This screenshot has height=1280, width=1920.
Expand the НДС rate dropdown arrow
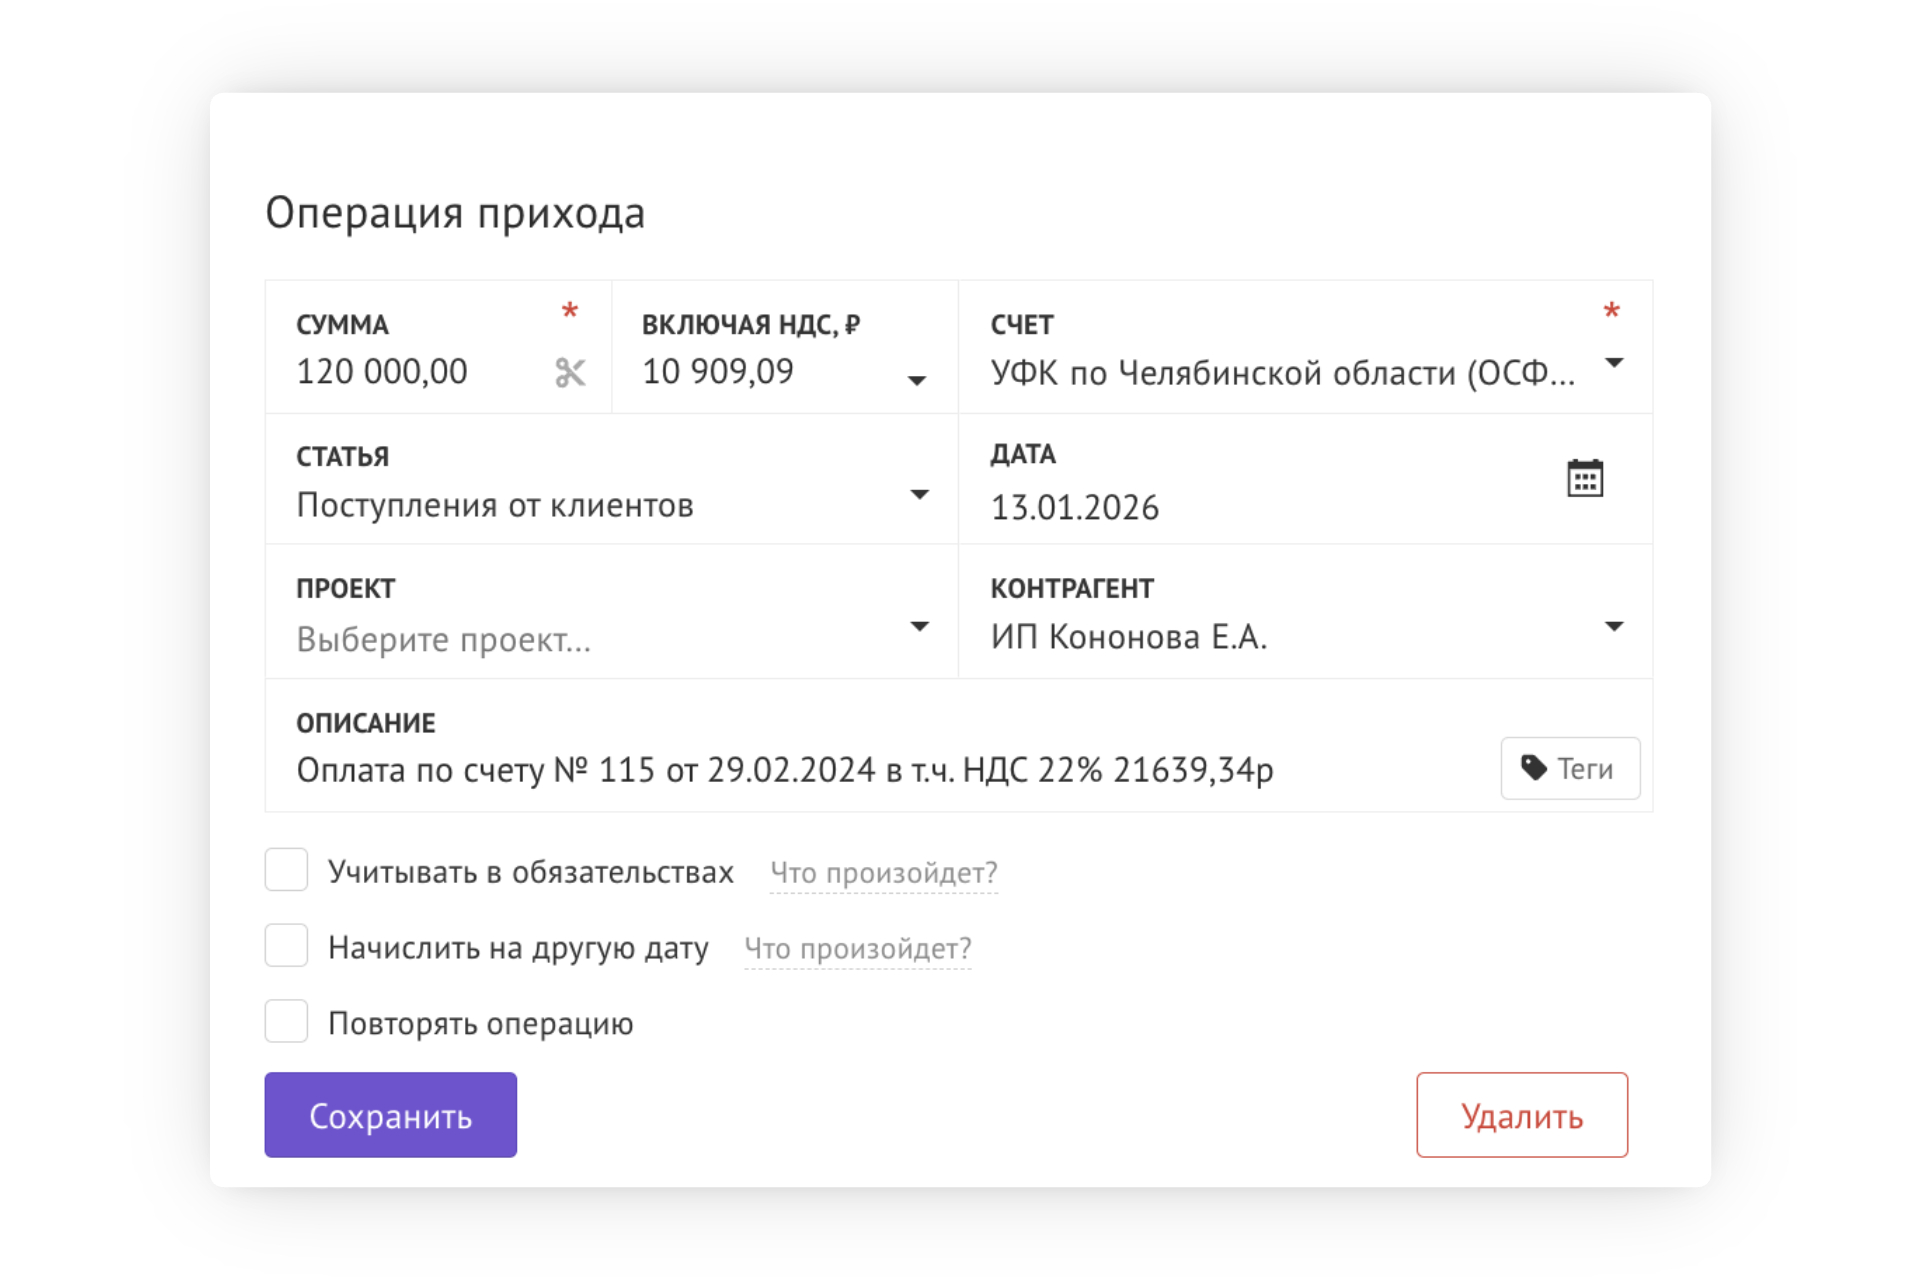point(916,380)
